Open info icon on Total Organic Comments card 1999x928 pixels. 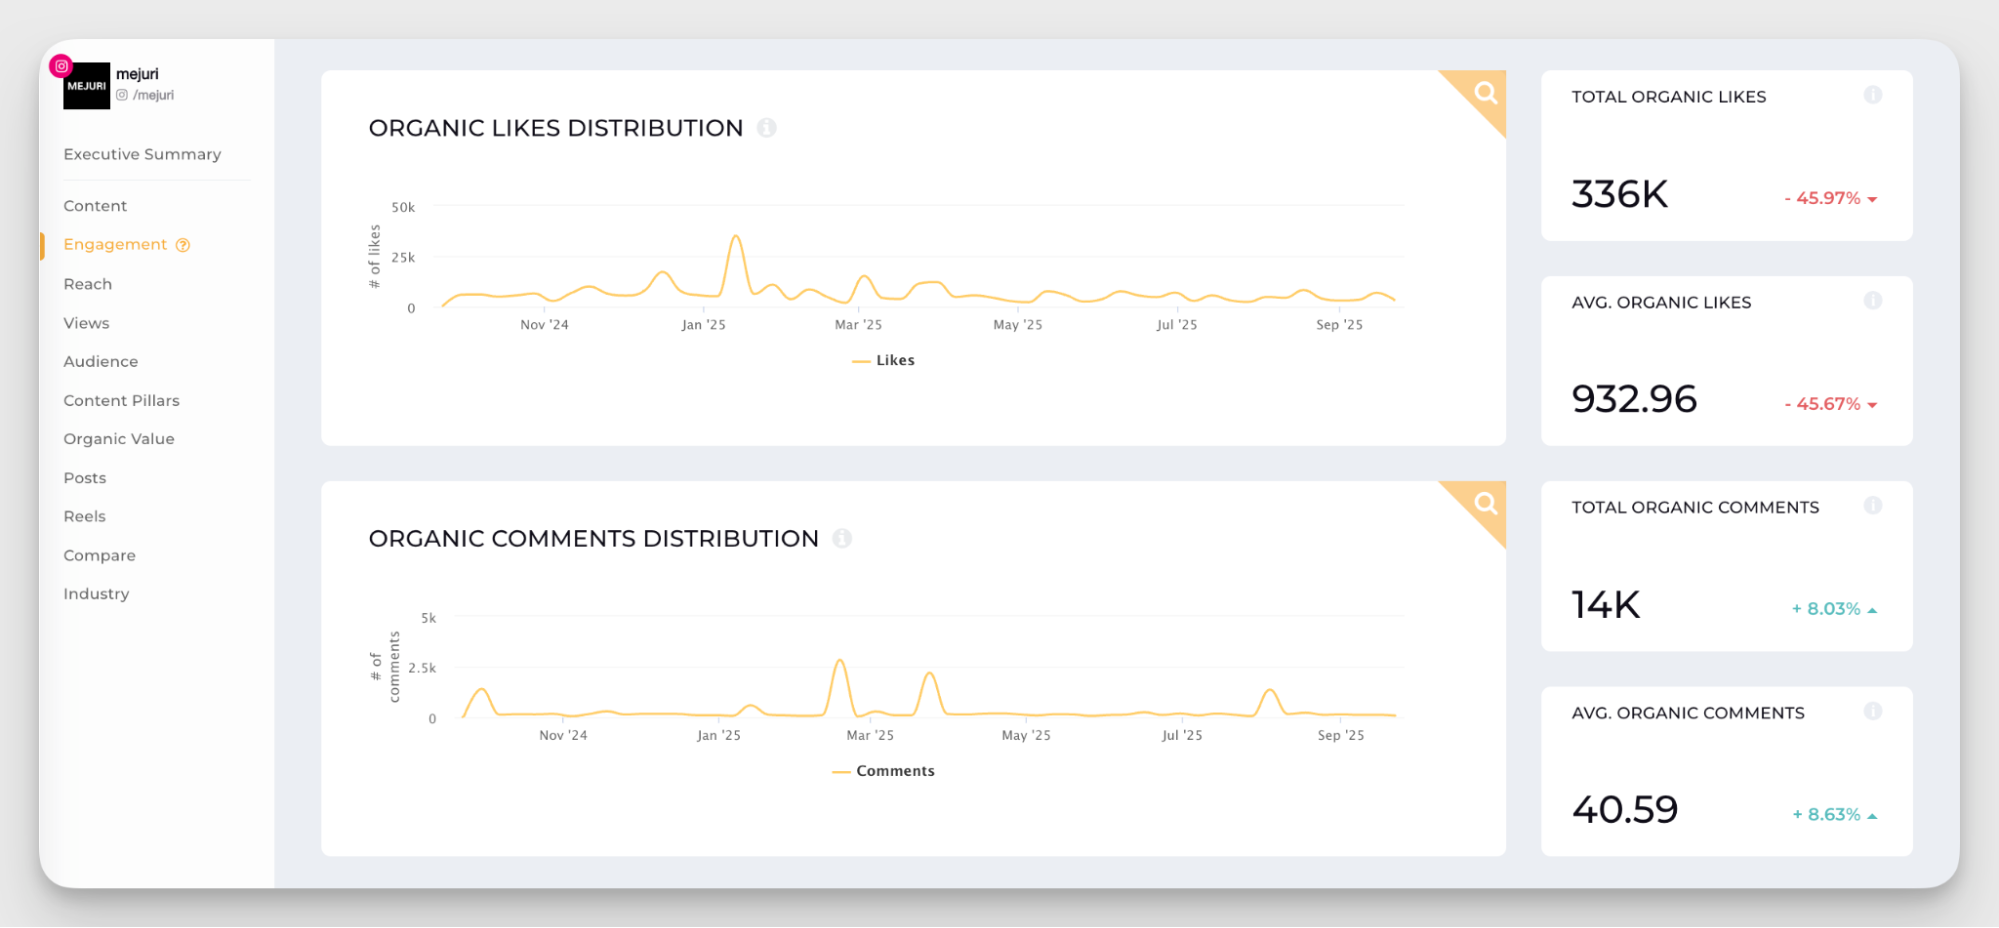pyautogui.click(x=1873, y=506)
